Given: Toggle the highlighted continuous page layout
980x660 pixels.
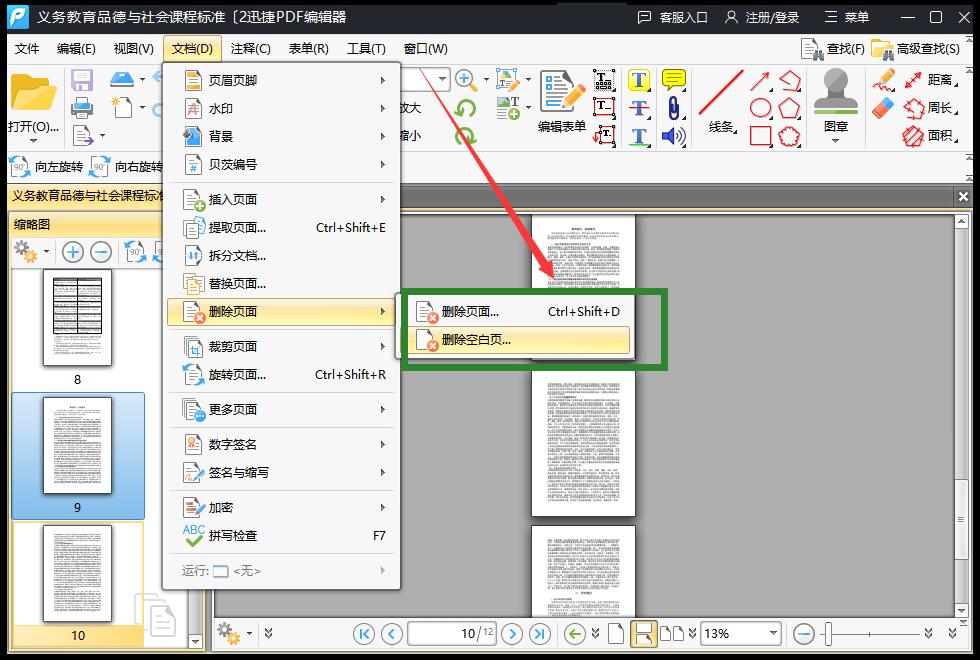Looking at the screenshot, I should pos(644,633).
